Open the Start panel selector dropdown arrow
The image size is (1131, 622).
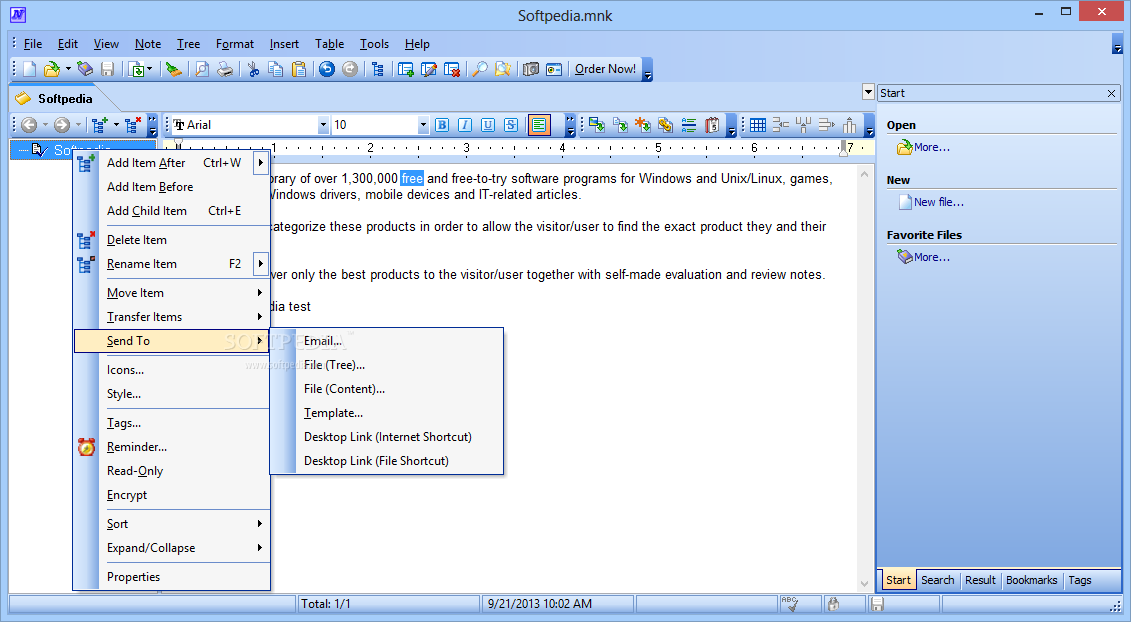coord(868,92)
